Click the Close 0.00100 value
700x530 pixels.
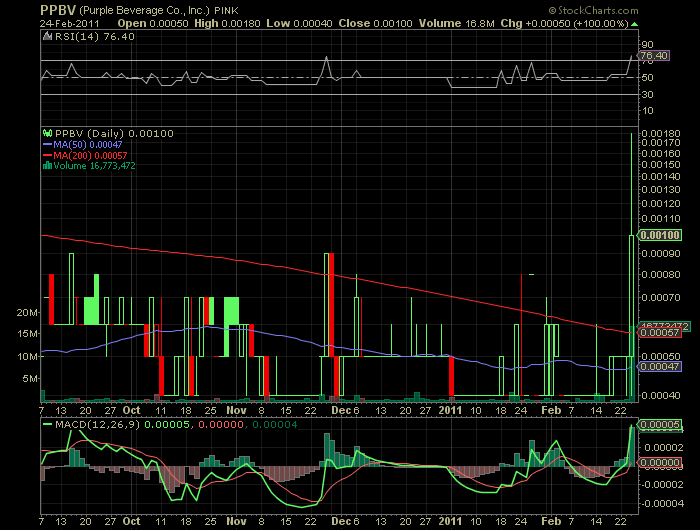[x=375, y=24]
